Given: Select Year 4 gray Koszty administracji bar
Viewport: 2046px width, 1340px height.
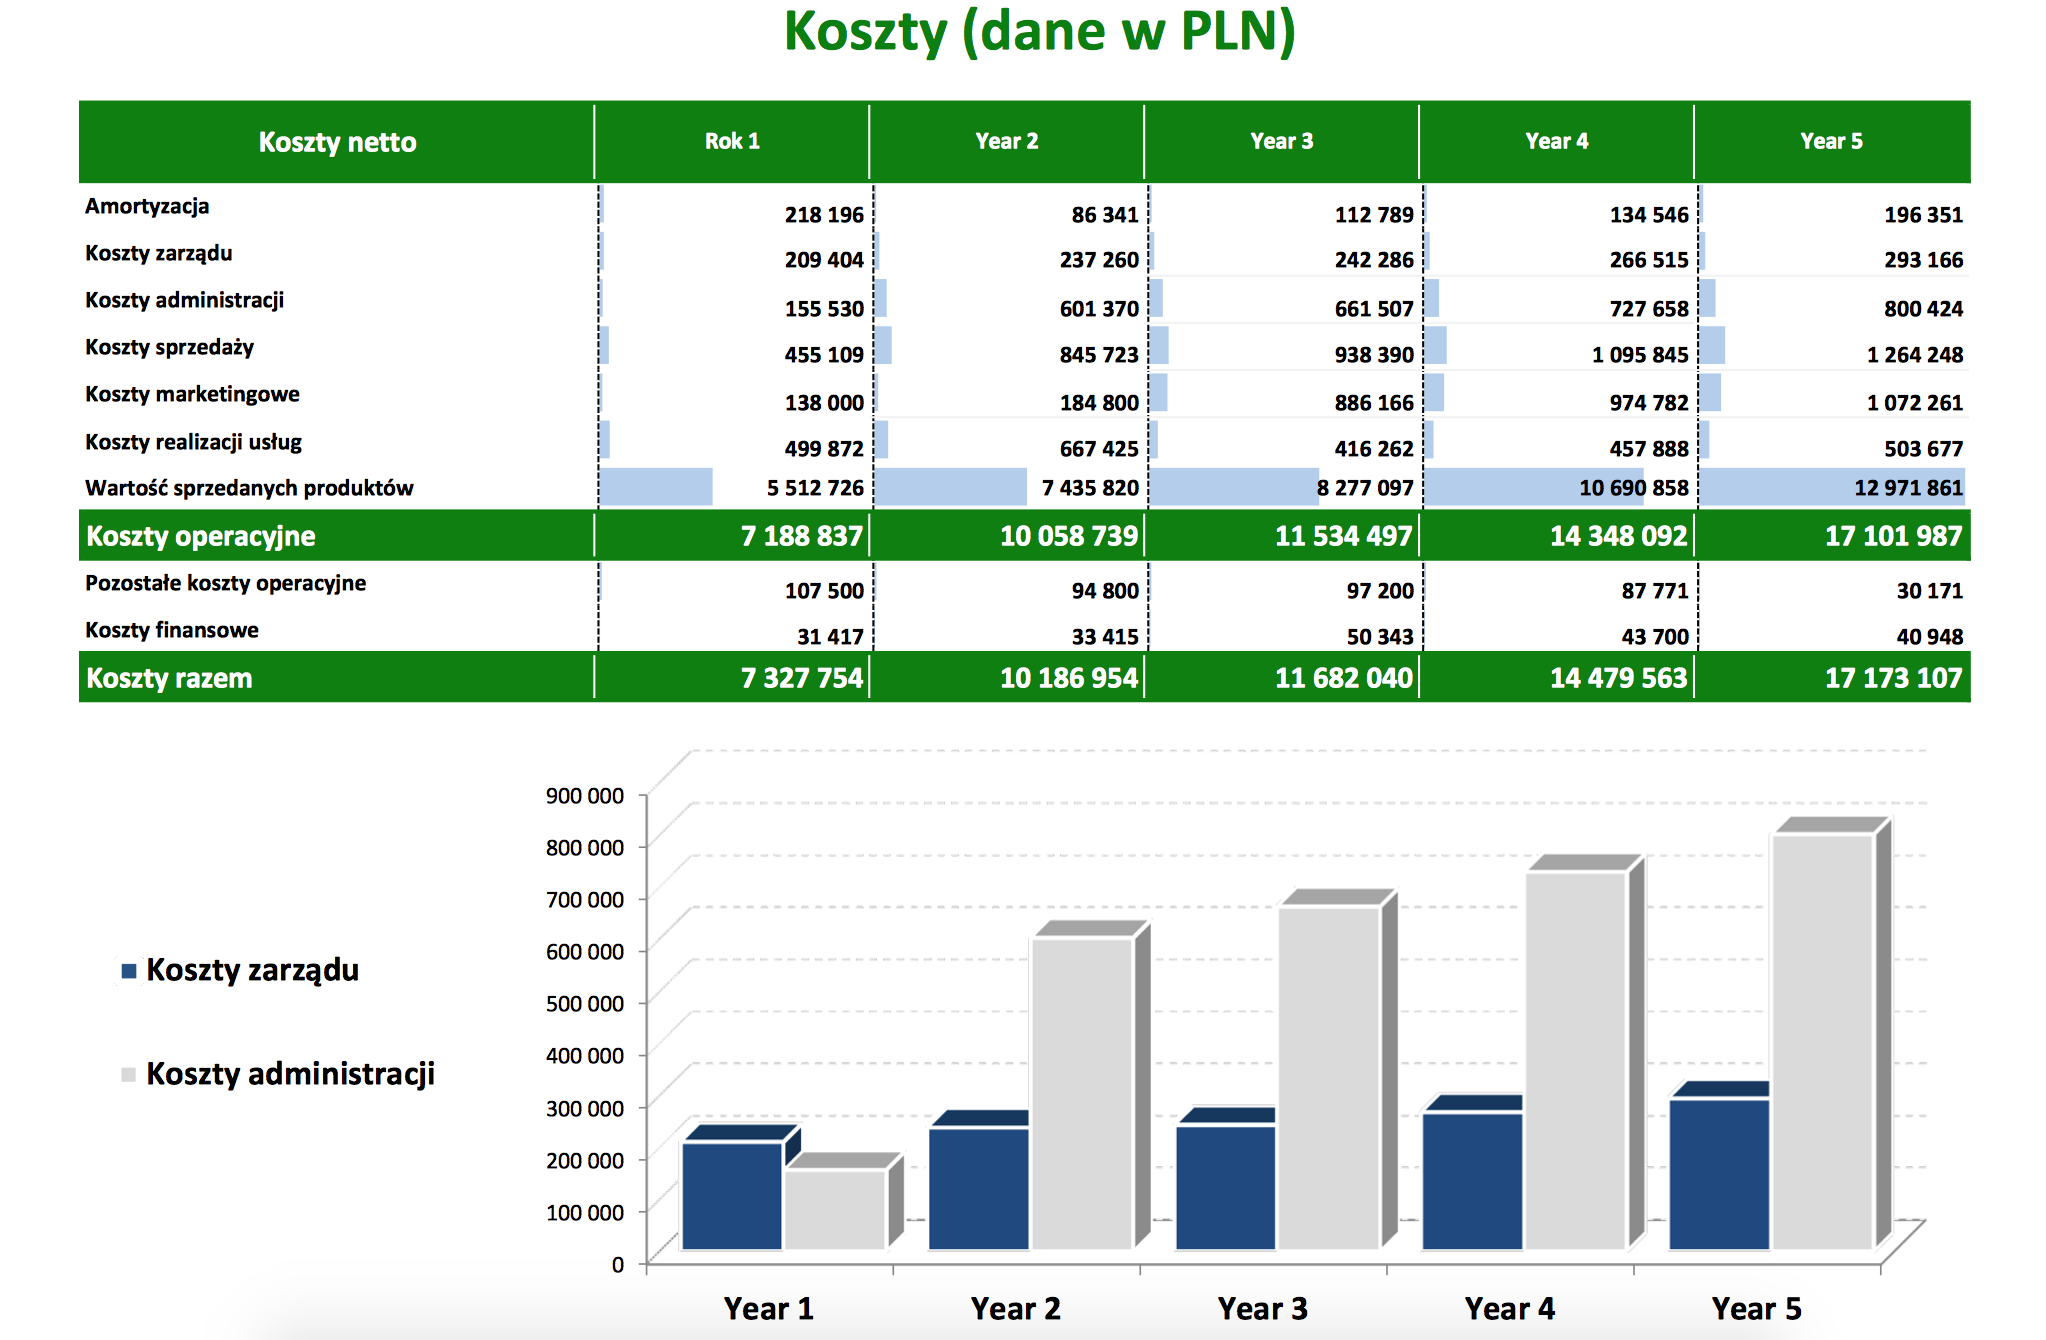Looking at the screenshot, I should (x=1577, y=1061).
